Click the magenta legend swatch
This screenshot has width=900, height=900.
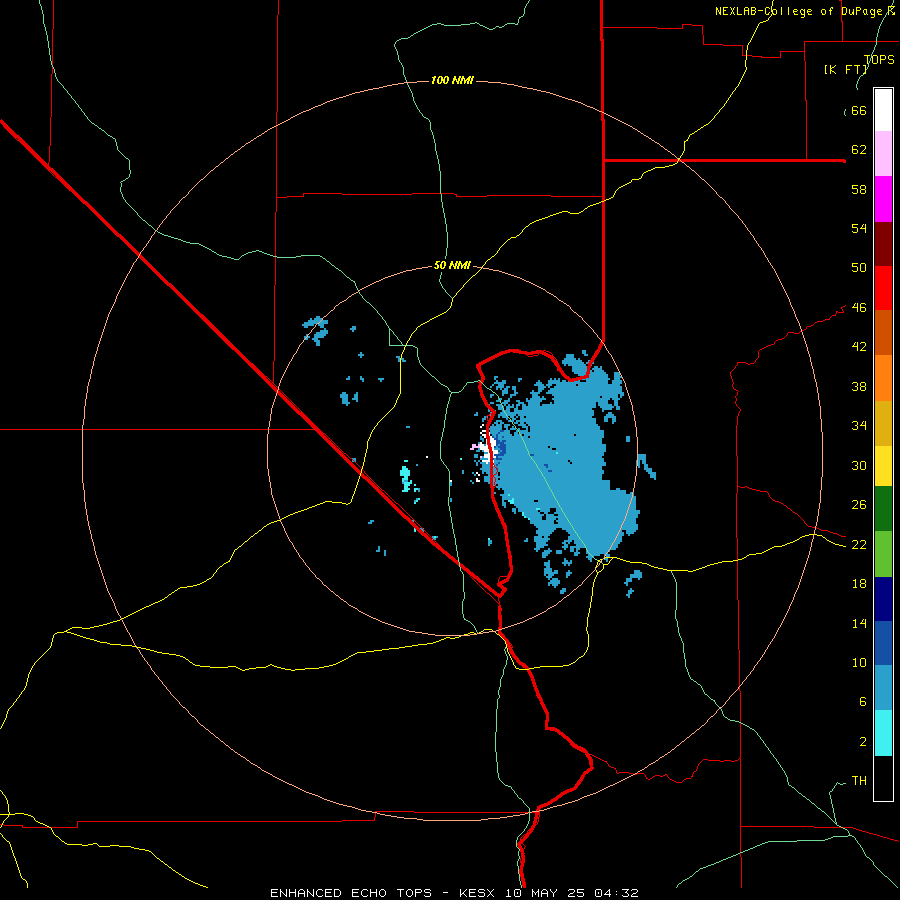click(883, 199)
